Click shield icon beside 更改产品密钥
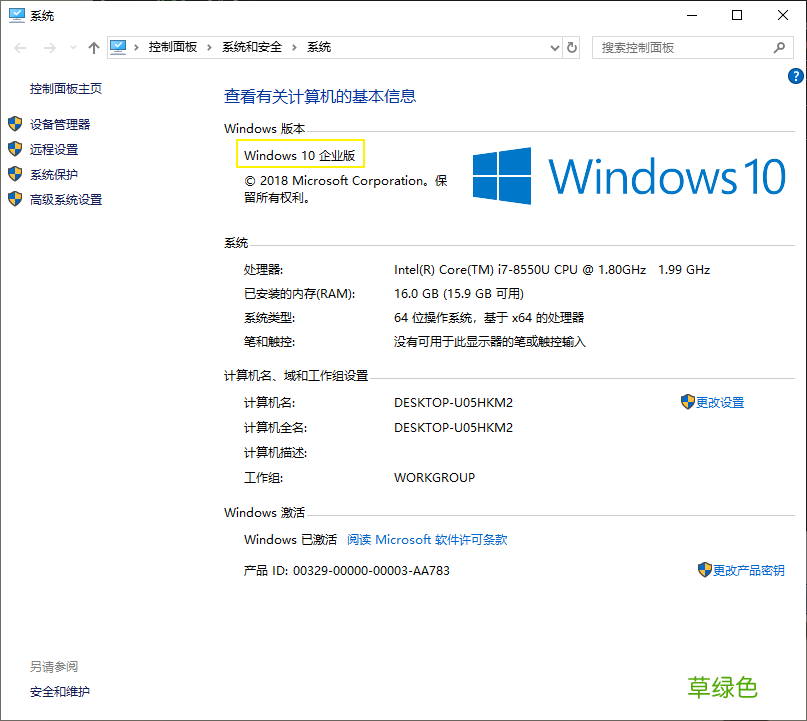 click(x=705, y=570)
